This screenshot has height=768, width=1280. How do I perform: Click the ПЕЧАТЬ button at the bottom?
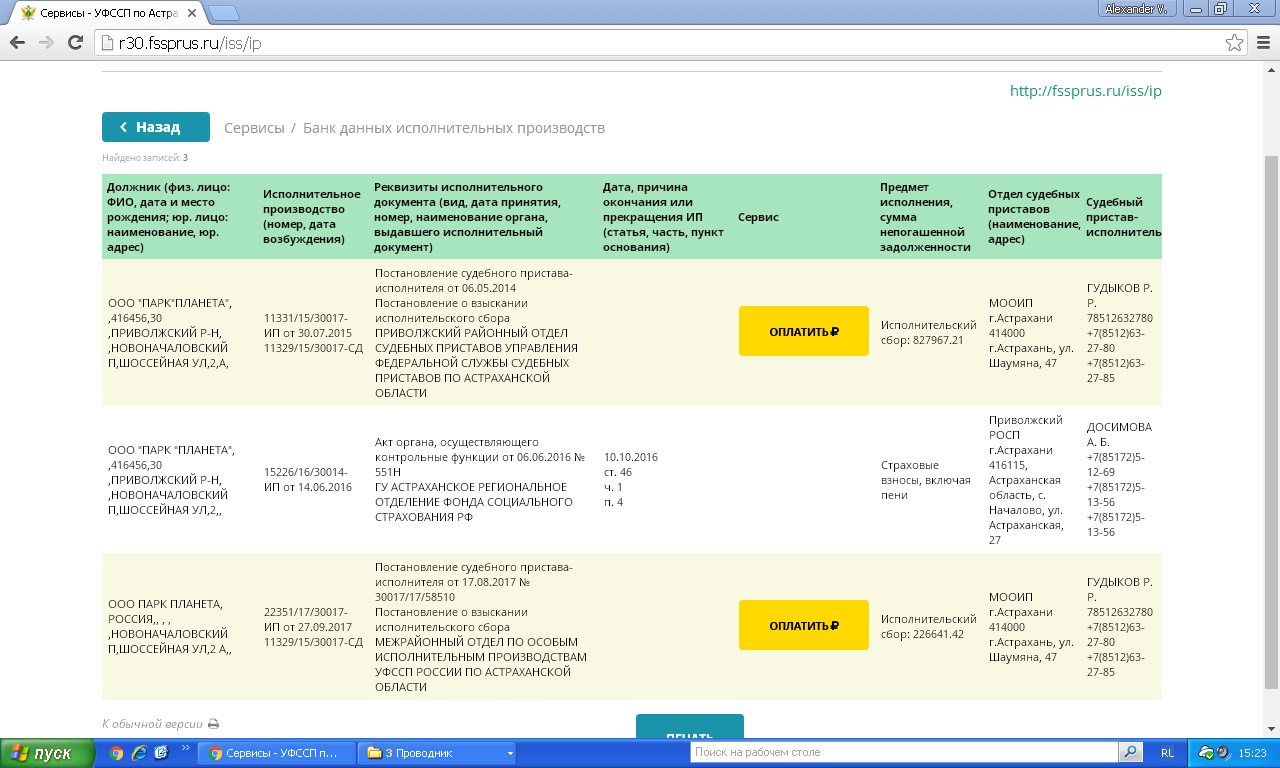pyautogui.click(x=690, y=726)
